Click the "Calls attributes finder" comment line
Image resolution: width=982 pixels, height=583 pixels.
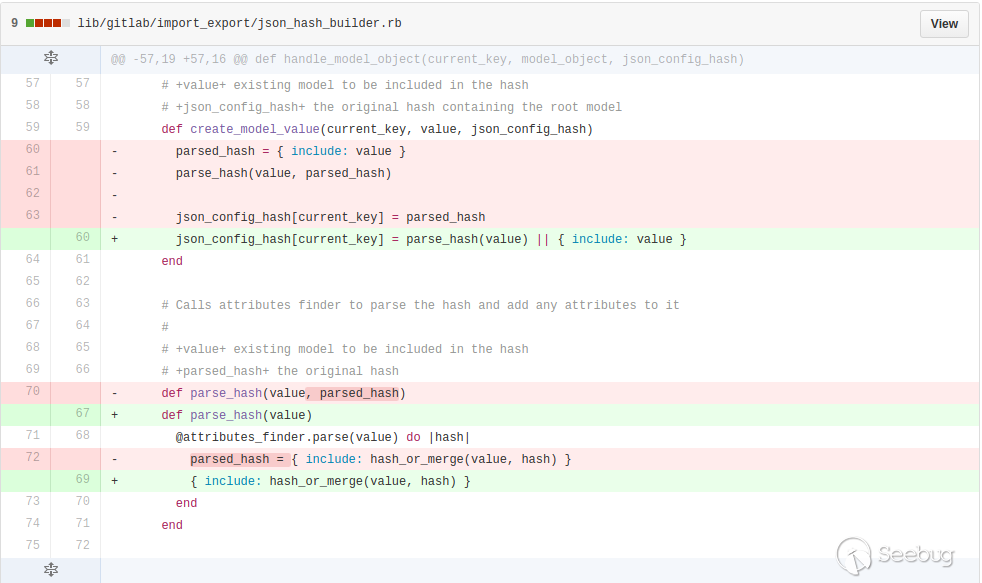[420, 305]
